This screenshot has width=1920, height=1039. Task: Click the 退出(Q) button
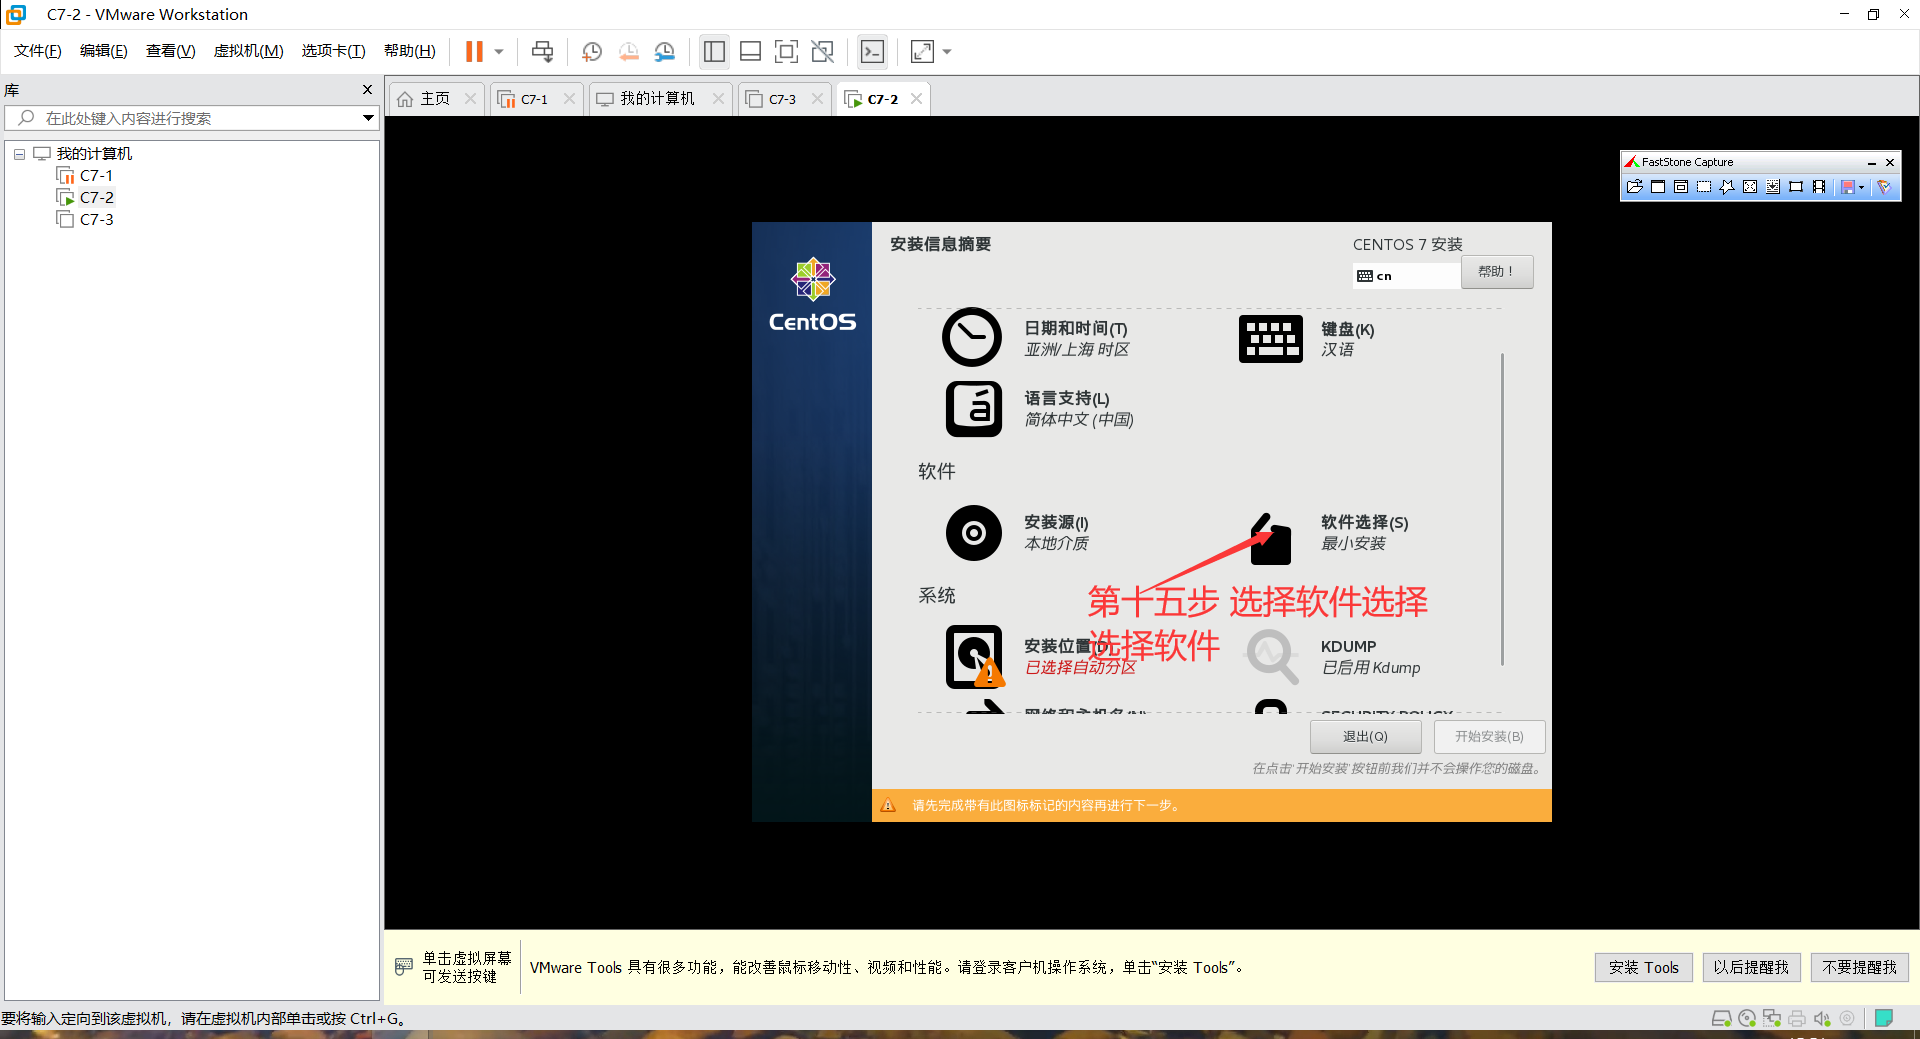coord(1365,737)
